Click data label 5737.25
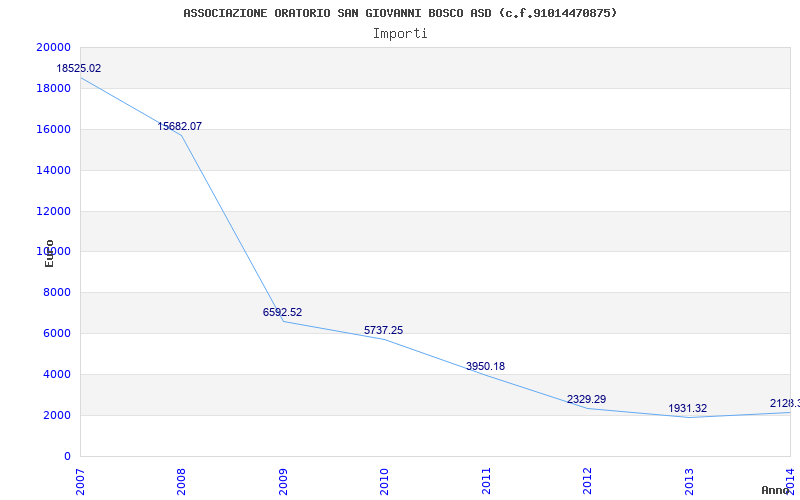Image resolution: width=800 pixels, height=500 pixels. pyautogui.click(x=383, y=331)
